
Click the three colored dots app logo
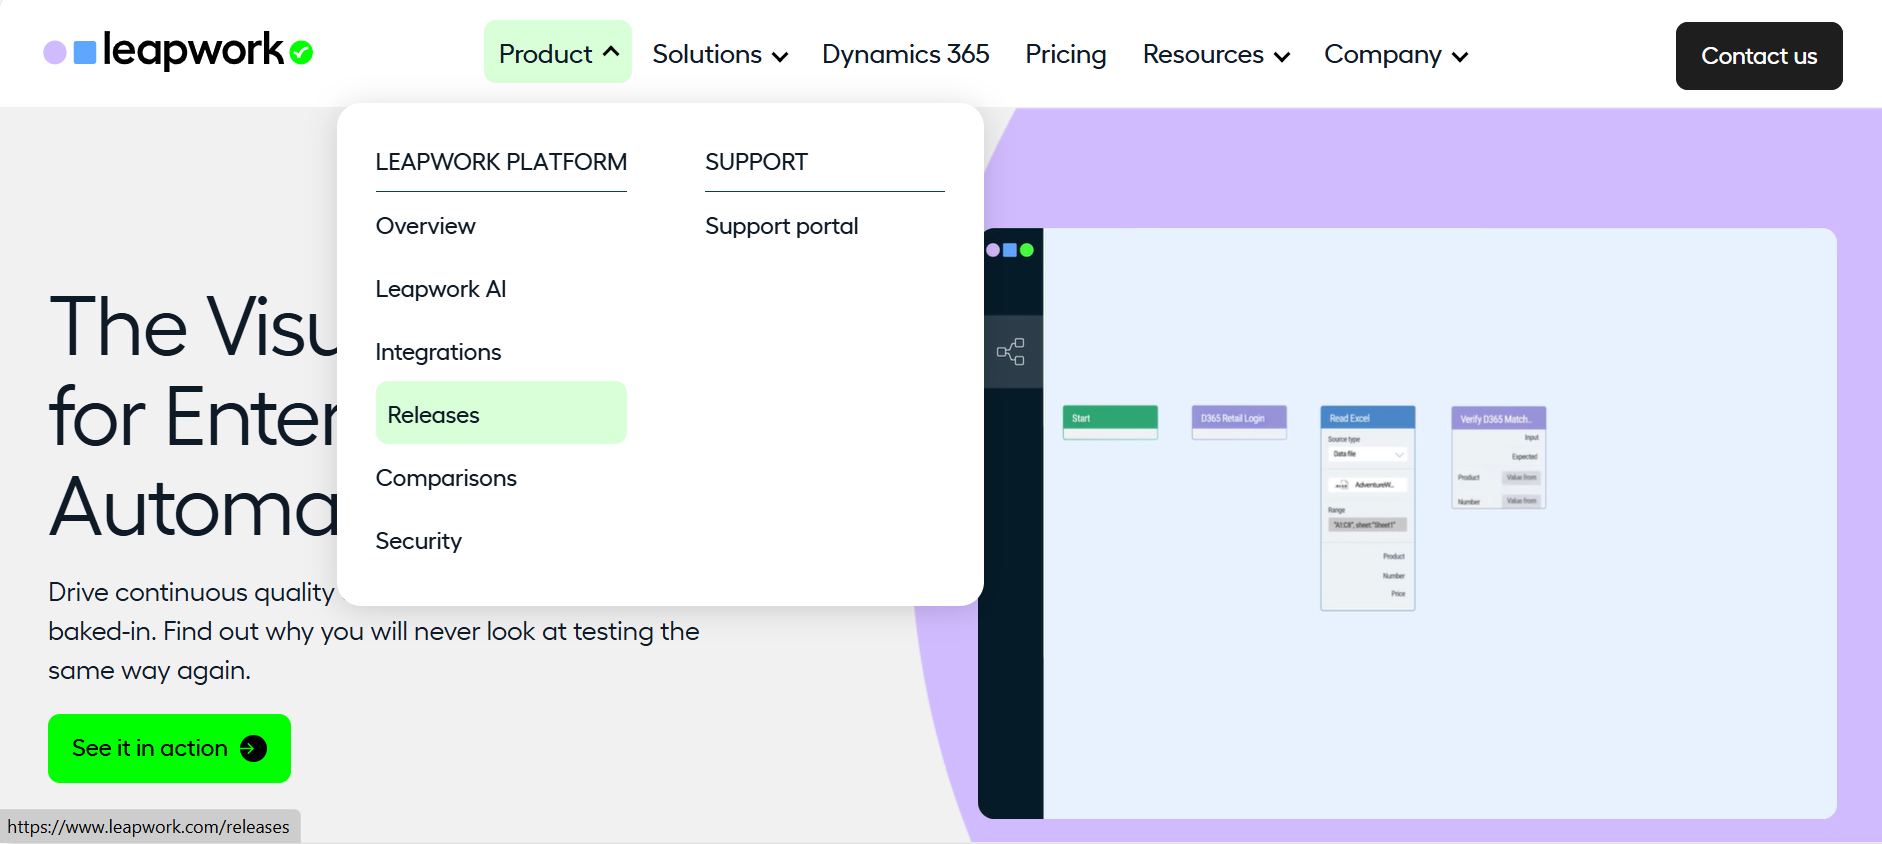tap(1010, 250)
